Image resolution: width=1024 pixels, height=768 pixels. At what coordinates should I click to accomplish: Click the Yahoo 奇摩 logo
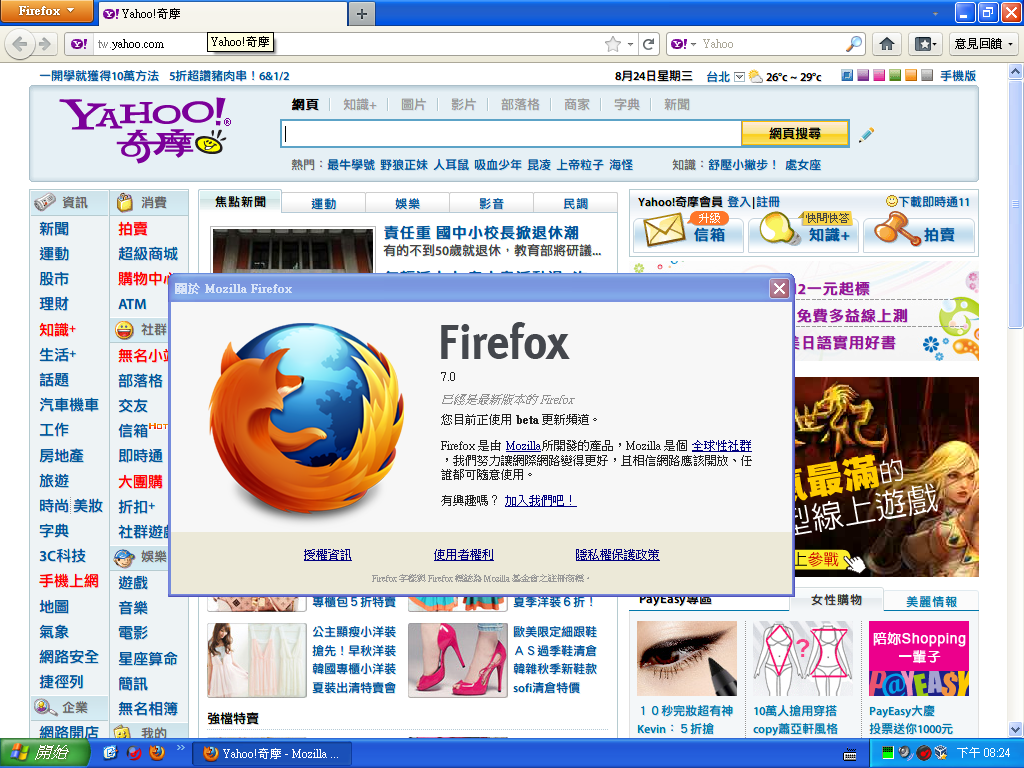(145, 129)
